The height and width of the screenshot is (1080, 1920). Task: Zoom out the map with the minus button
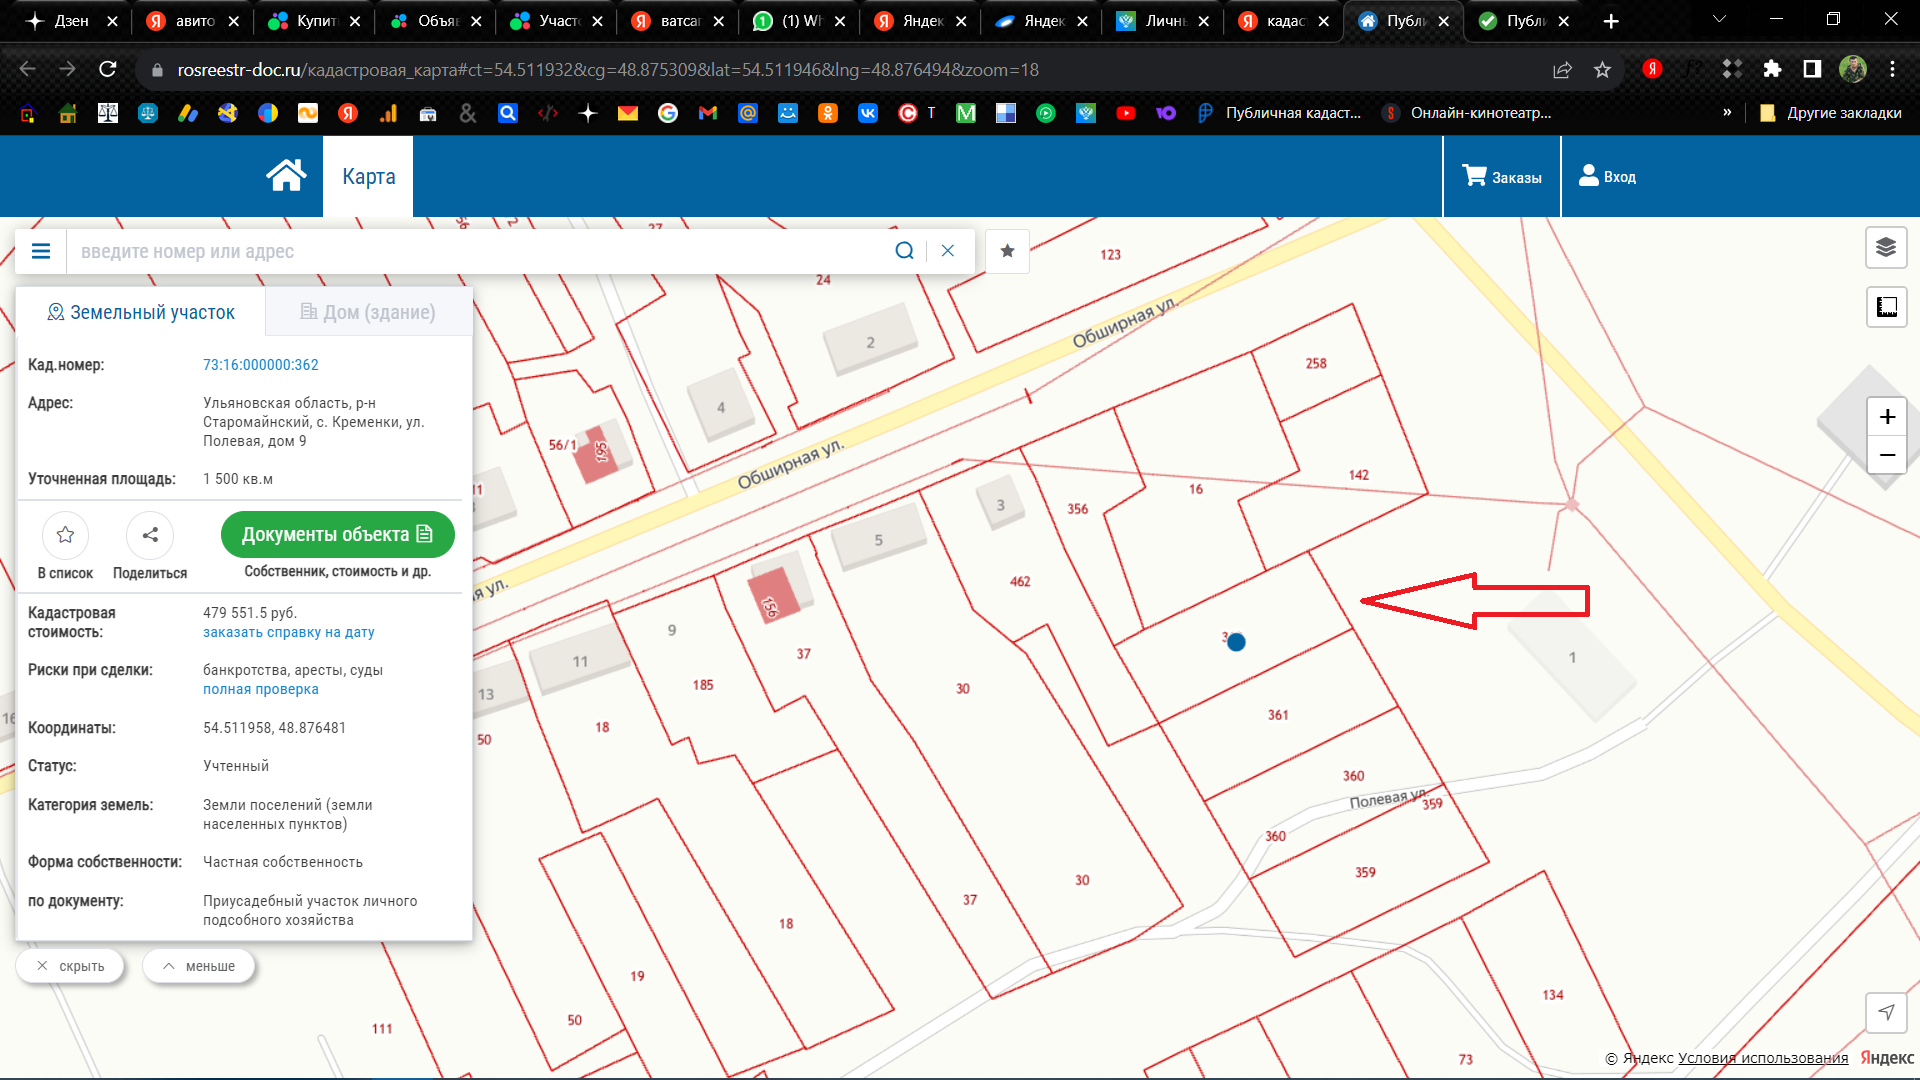point(1887,456)
